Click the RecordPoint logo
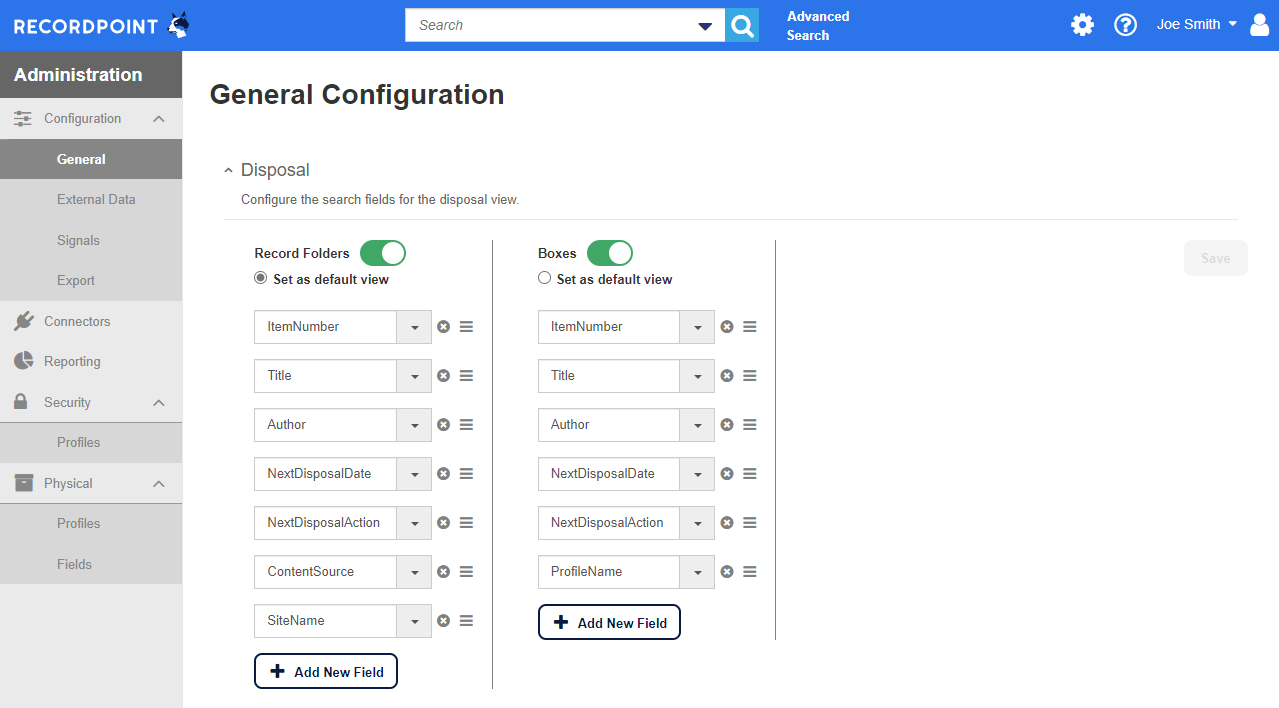The height and width of the screenshot is (708, 1279). (x=101, y=26)
